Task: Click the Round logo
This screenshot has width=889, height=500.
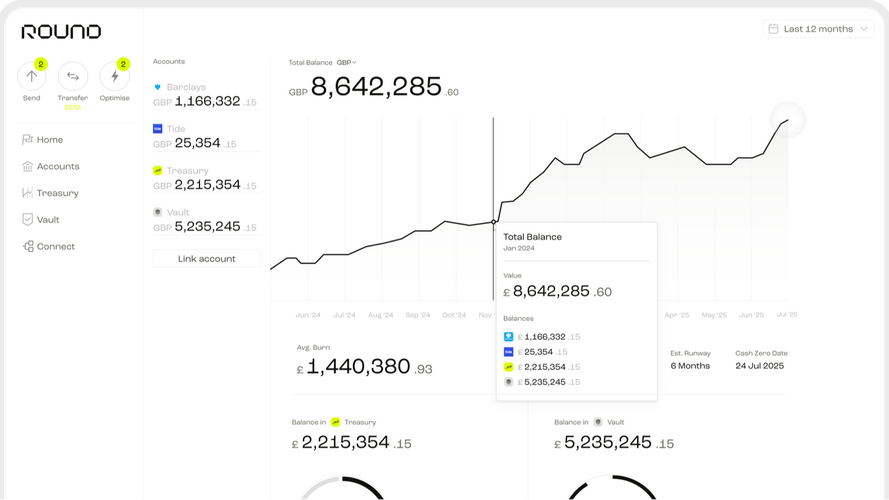Action: pos(61,32)
